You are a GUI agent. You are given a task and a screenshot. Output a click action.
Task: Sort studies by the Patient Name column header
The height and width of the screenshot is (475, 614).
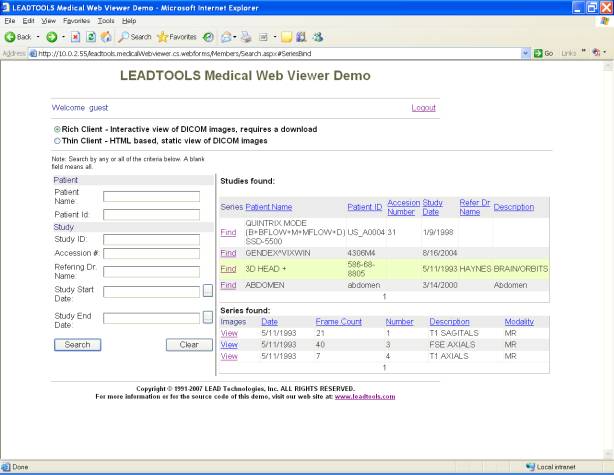pos(269,207)
